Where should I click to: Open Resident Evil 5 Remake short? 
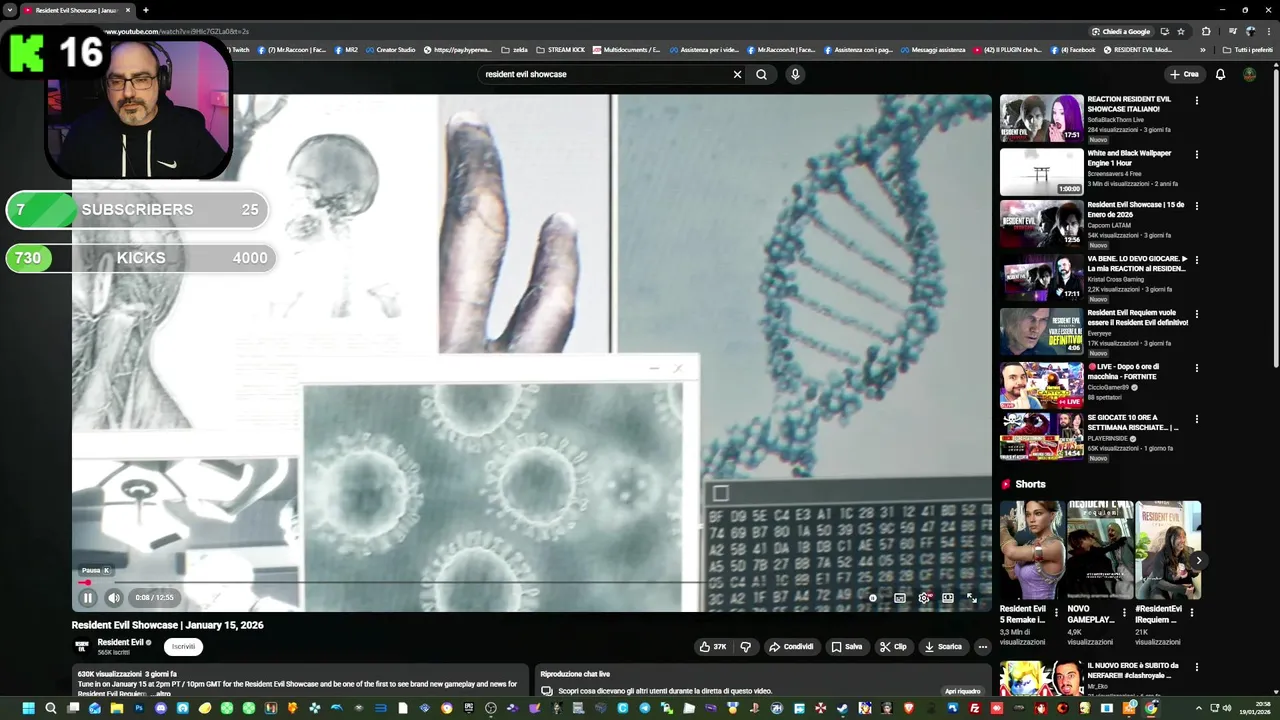(x=1032, y=550)
